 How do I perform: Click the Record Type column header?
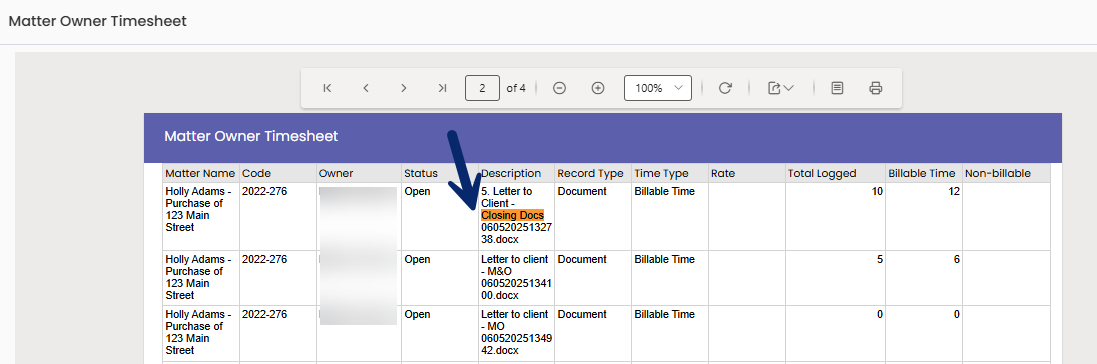593,174
